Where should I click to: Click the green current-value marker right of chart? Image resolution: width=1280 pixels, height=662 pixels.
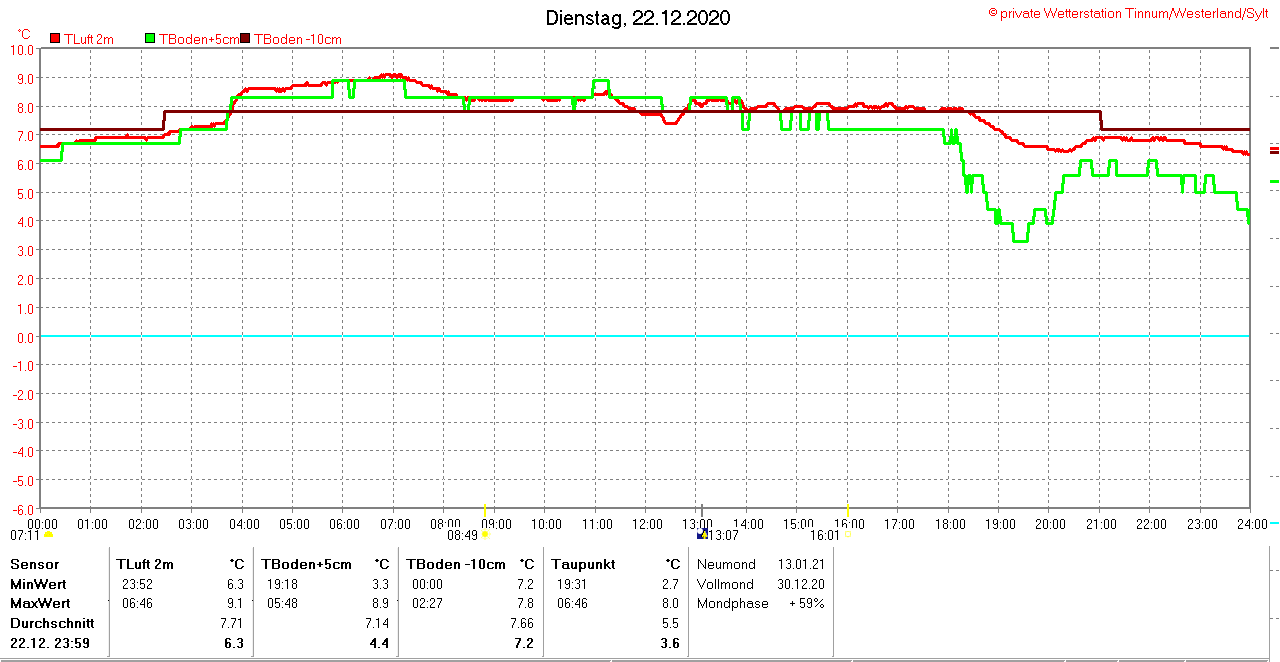(1274, 181)
